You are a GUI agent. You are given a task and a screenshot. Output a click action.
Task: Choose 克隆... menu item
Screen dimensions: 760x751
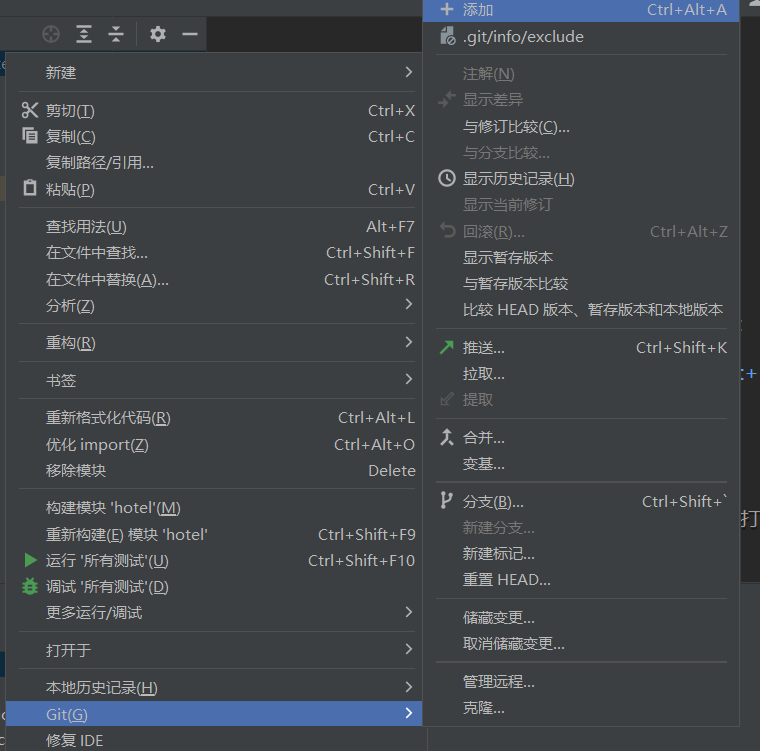pyautogui.click(x=581, y=708)
